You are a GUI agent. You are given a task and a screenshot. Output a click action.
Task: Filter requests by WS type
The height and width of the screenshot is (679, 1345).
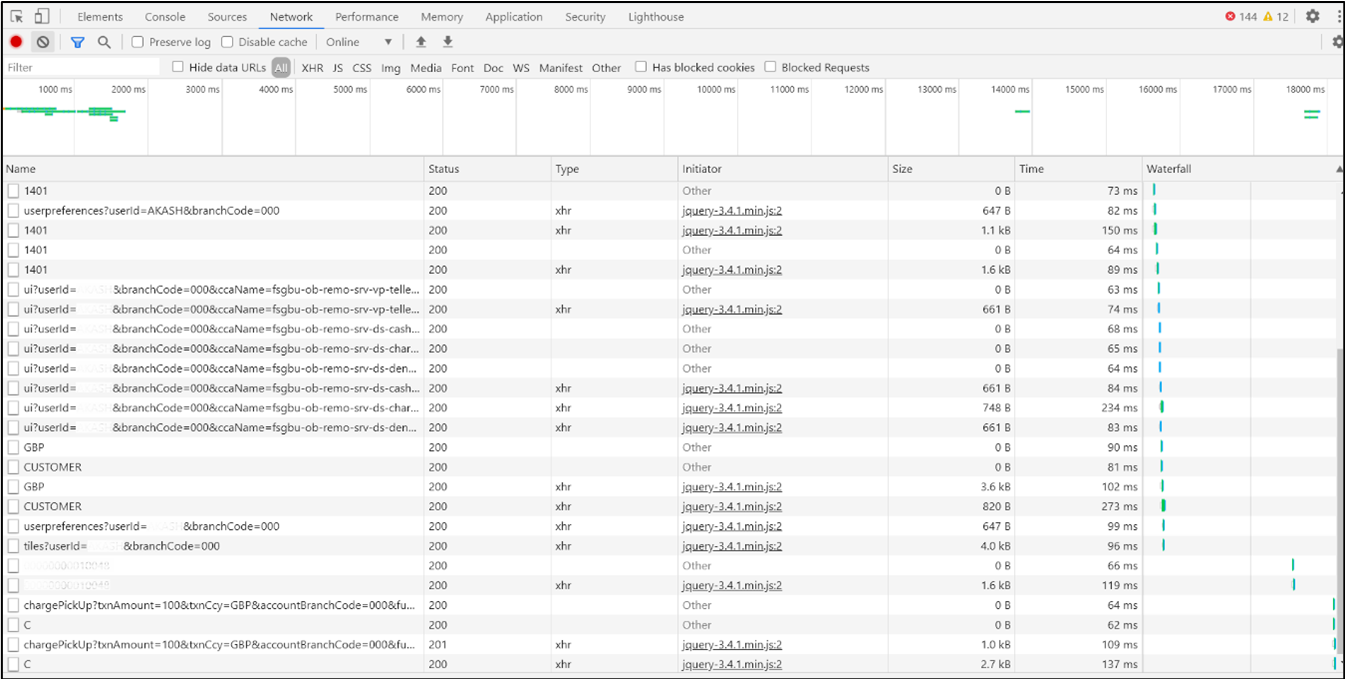[521, 67]
